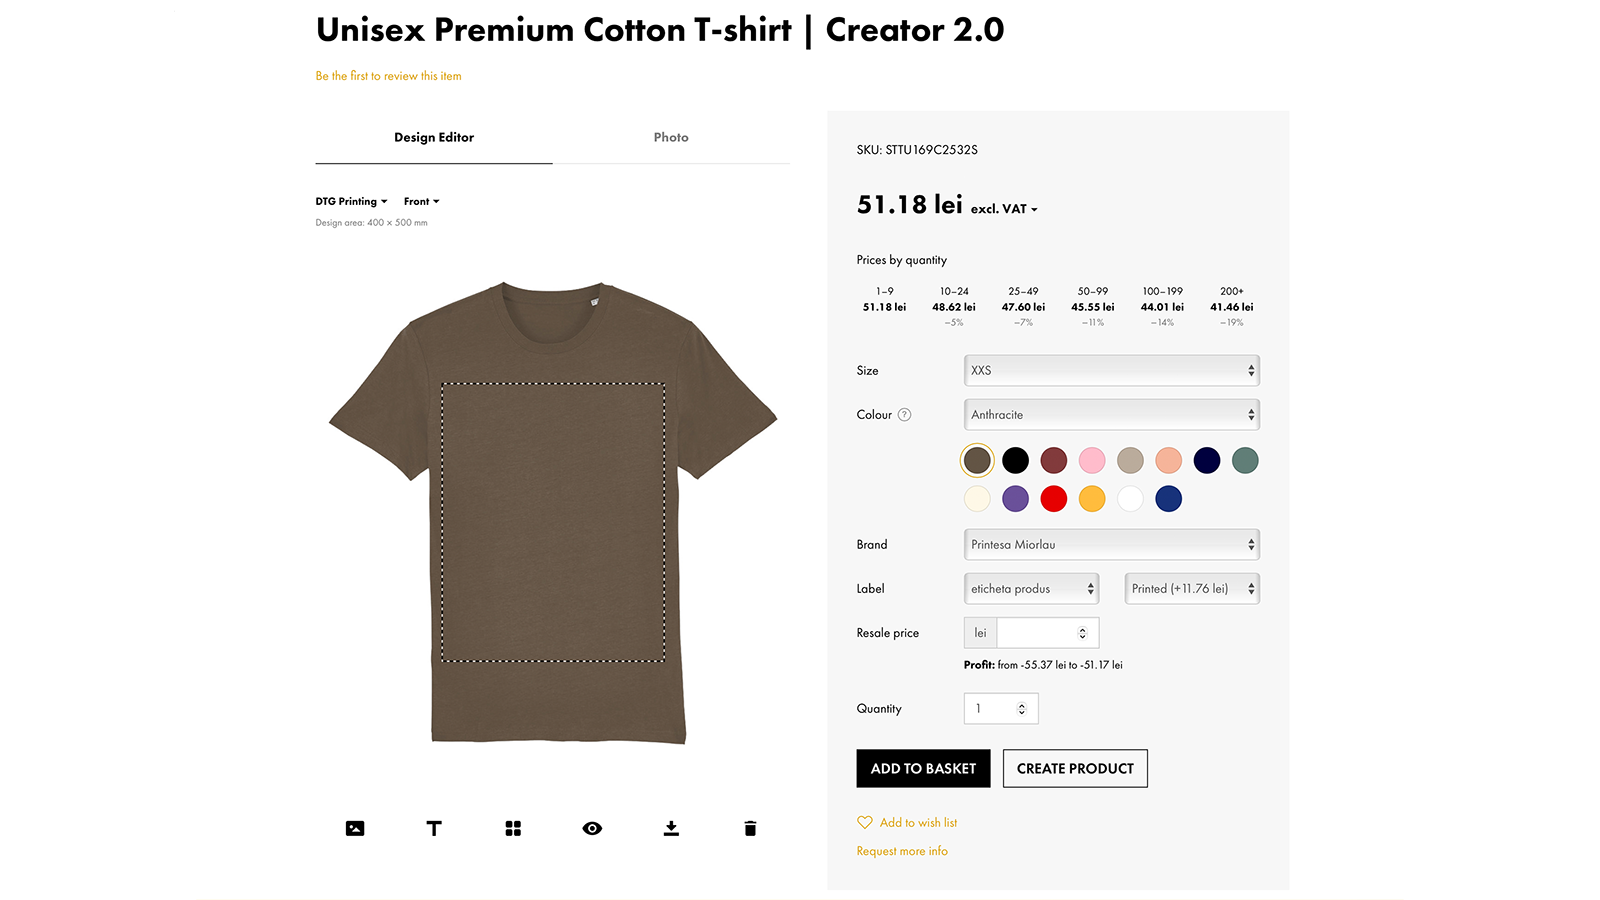Open the Brand Printesa Miorlau dropdown
Image resolution: width=1600 pixels, height=900 pixels.
coord(1111,544)
